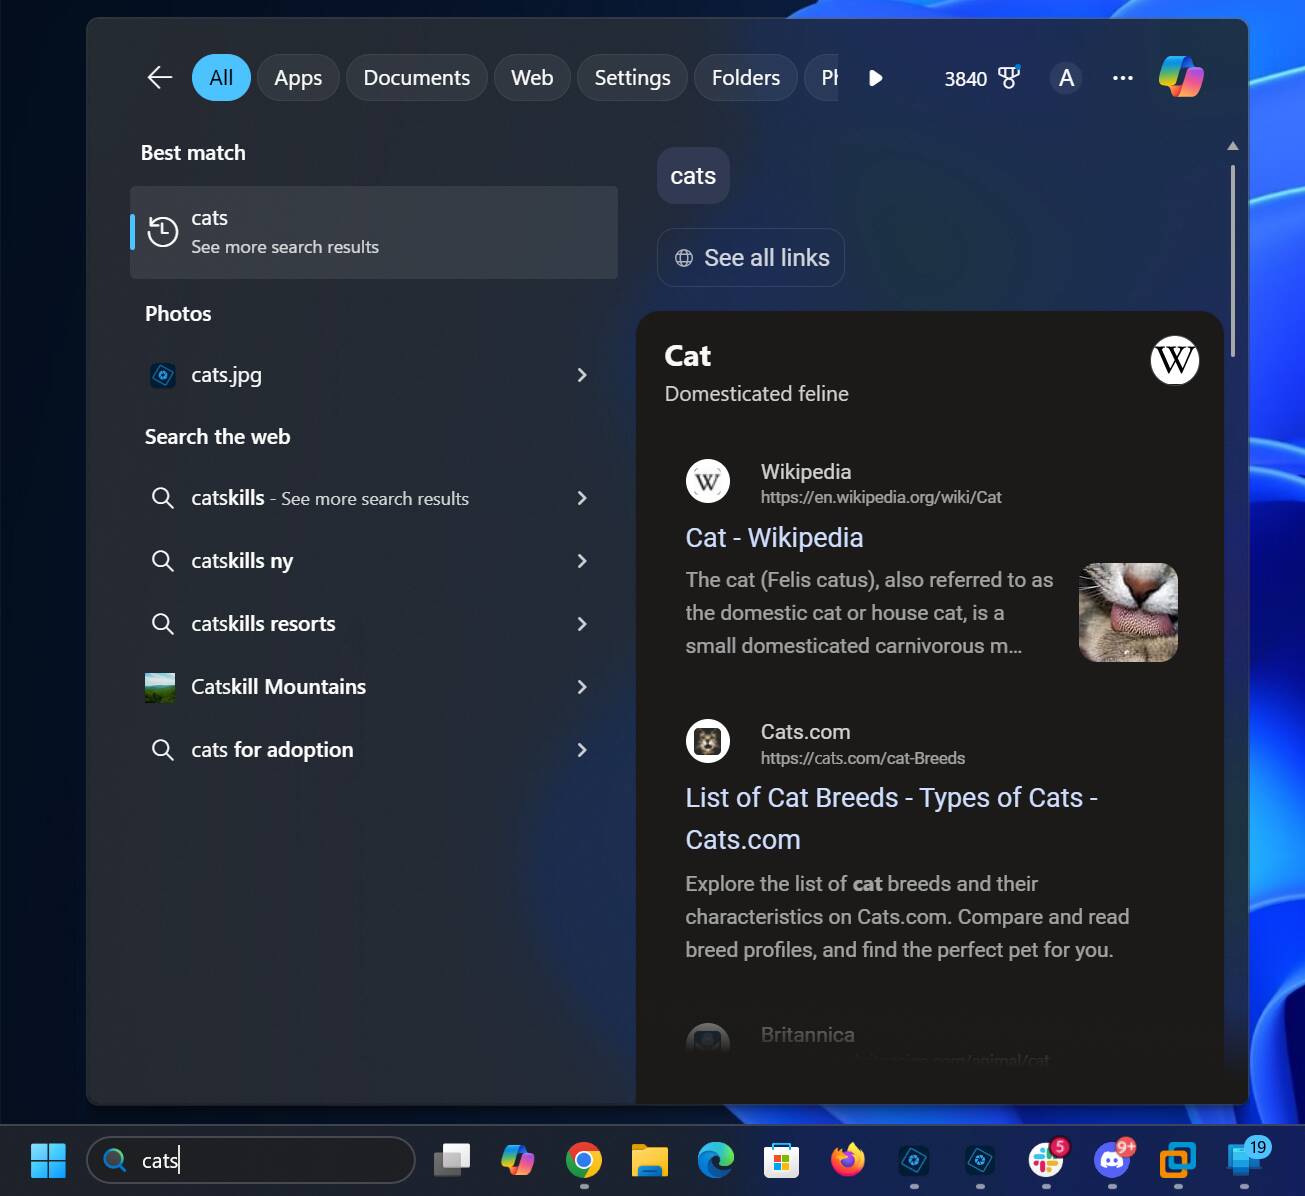This screenshot has height=1196, width=1305.
Task: Expand Catskill Mountains chevron
Action: 582,687
